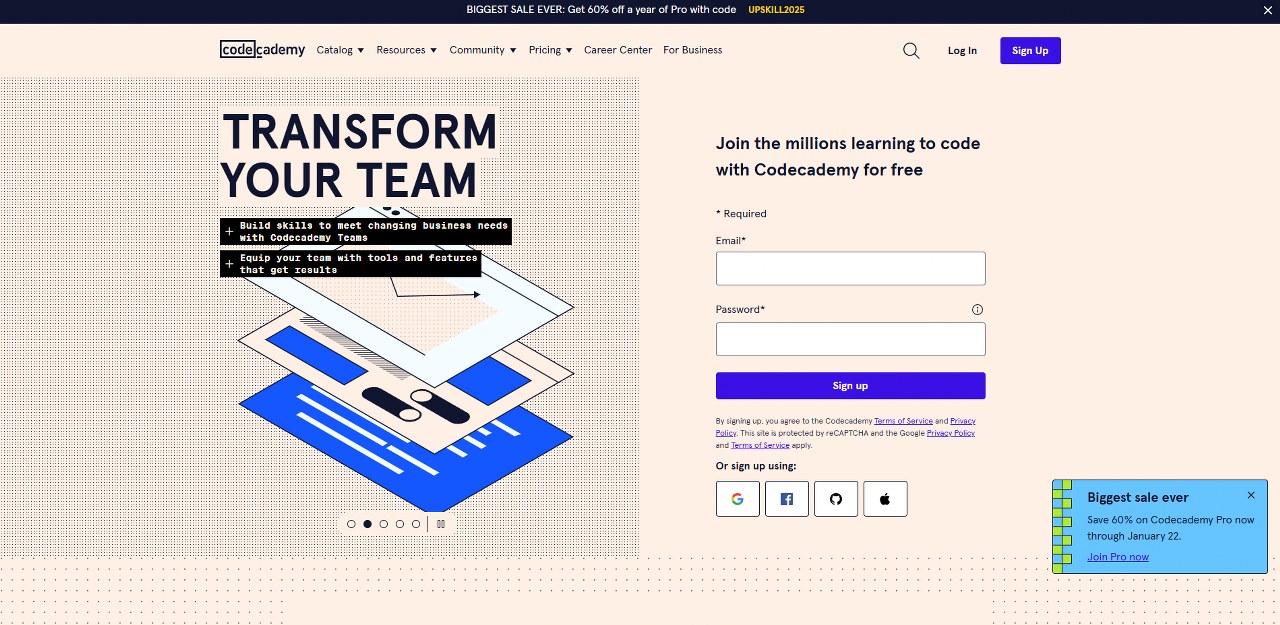Open Codecademy Terms of Service link
Viewport: 1280px width, 625px height.
[903, 422]
